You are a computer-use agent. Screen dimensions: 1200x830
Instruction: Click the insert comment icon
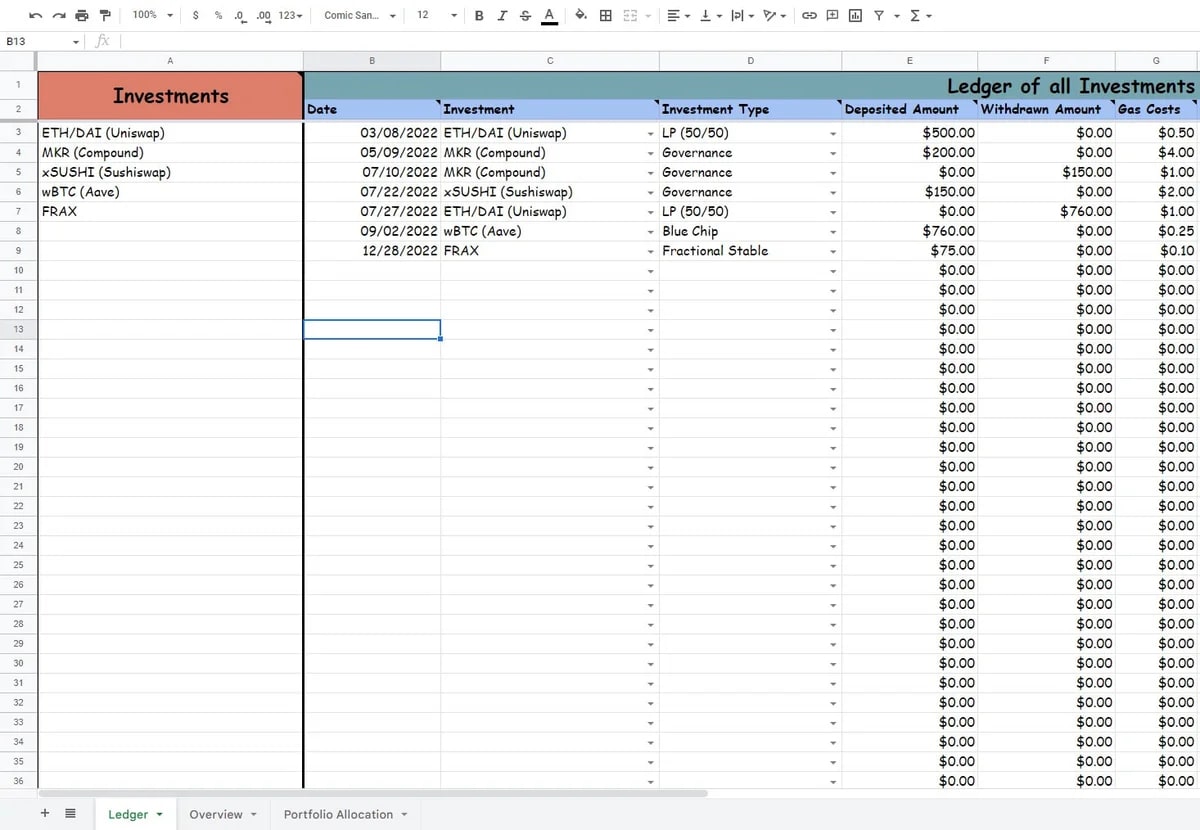click(x=833, y=16)
